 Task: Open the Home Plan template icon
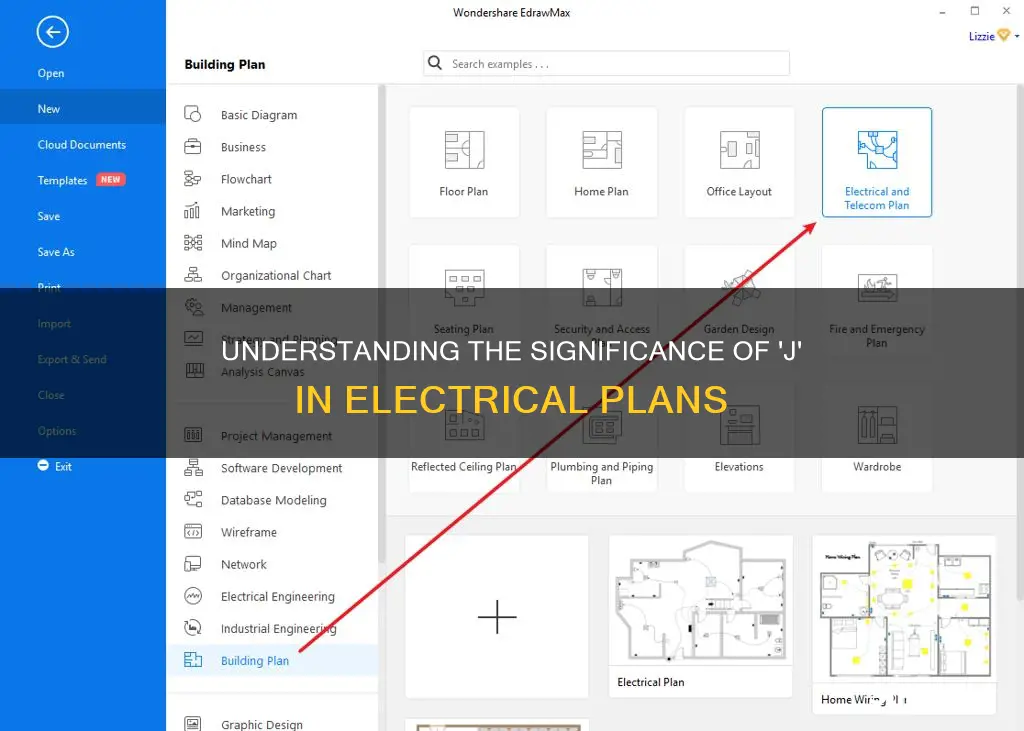[x=601, y=150]
